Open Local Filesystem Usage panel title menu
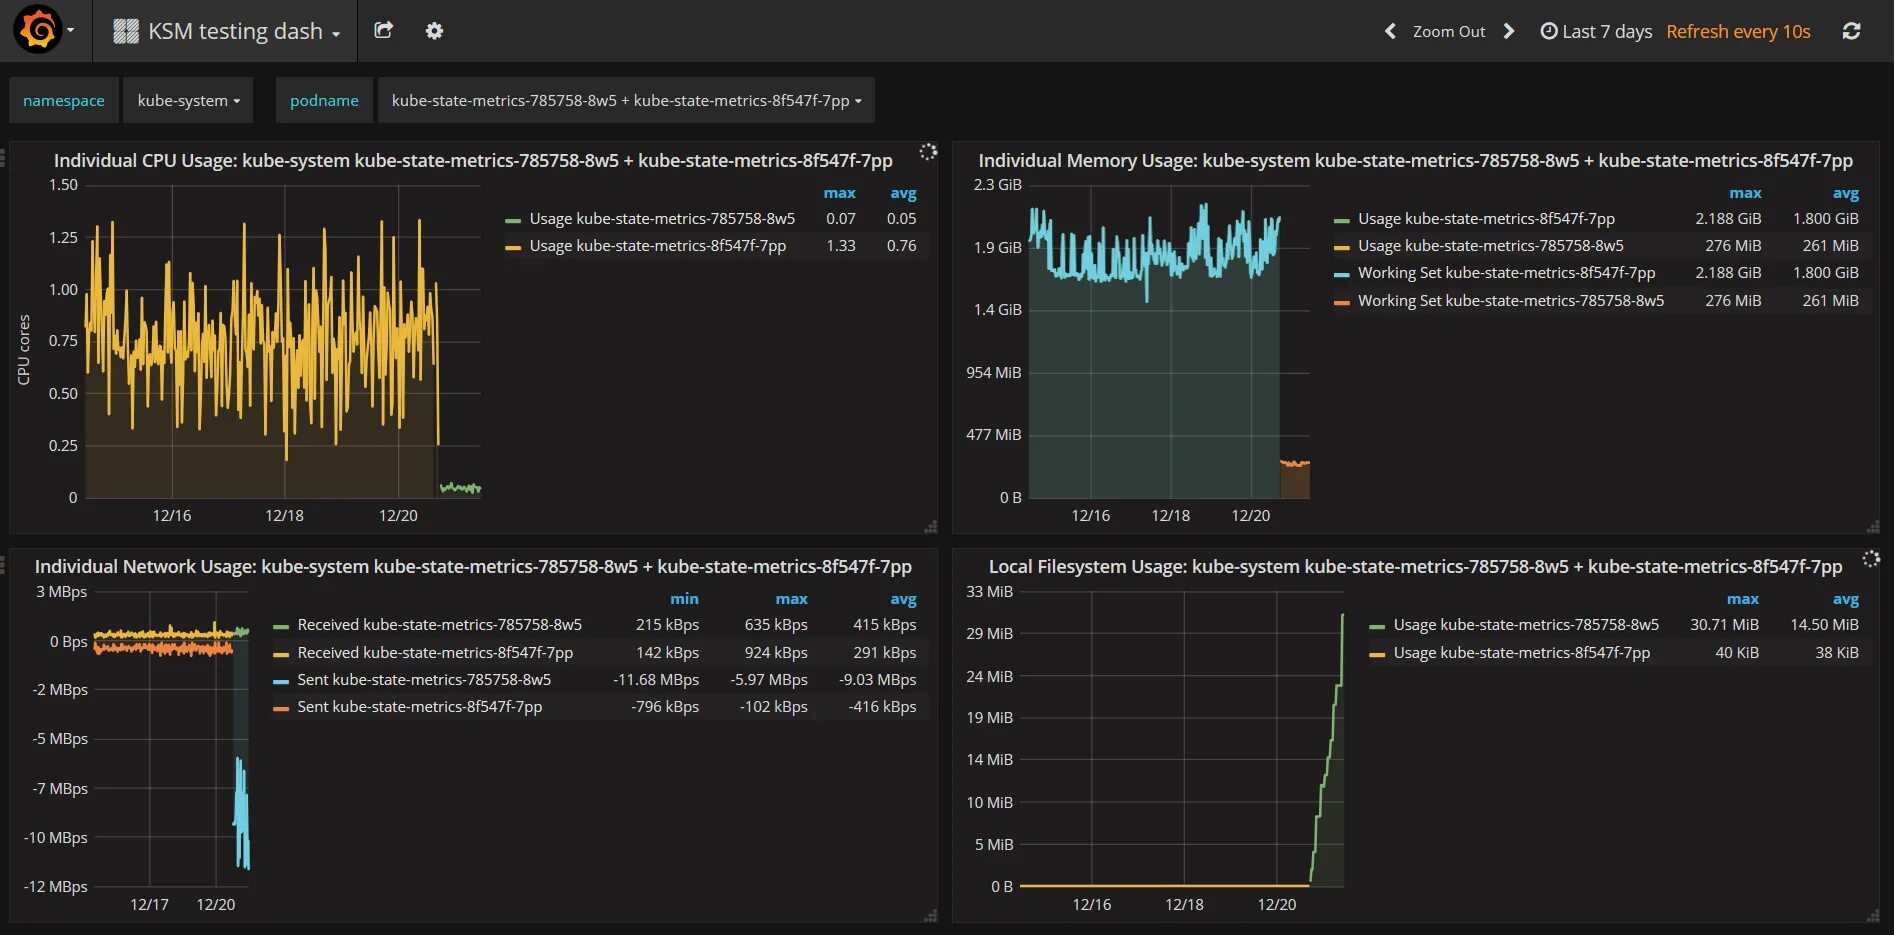The width and height of the screenshot is (1895, 935). tap(1415, 566)
